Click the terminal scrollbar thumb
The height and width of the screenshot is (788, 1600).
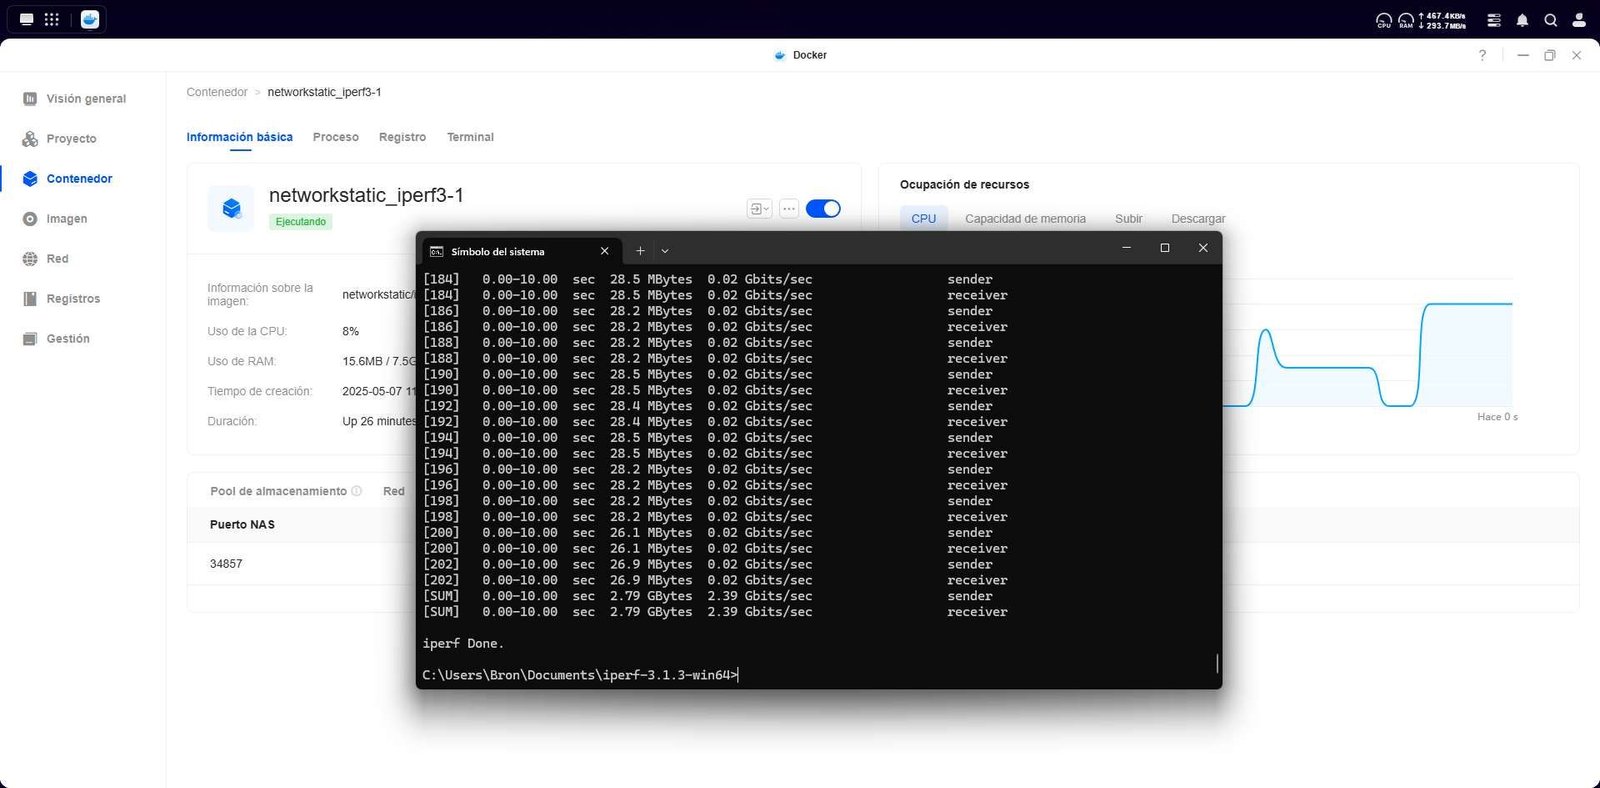(1217, 663)
